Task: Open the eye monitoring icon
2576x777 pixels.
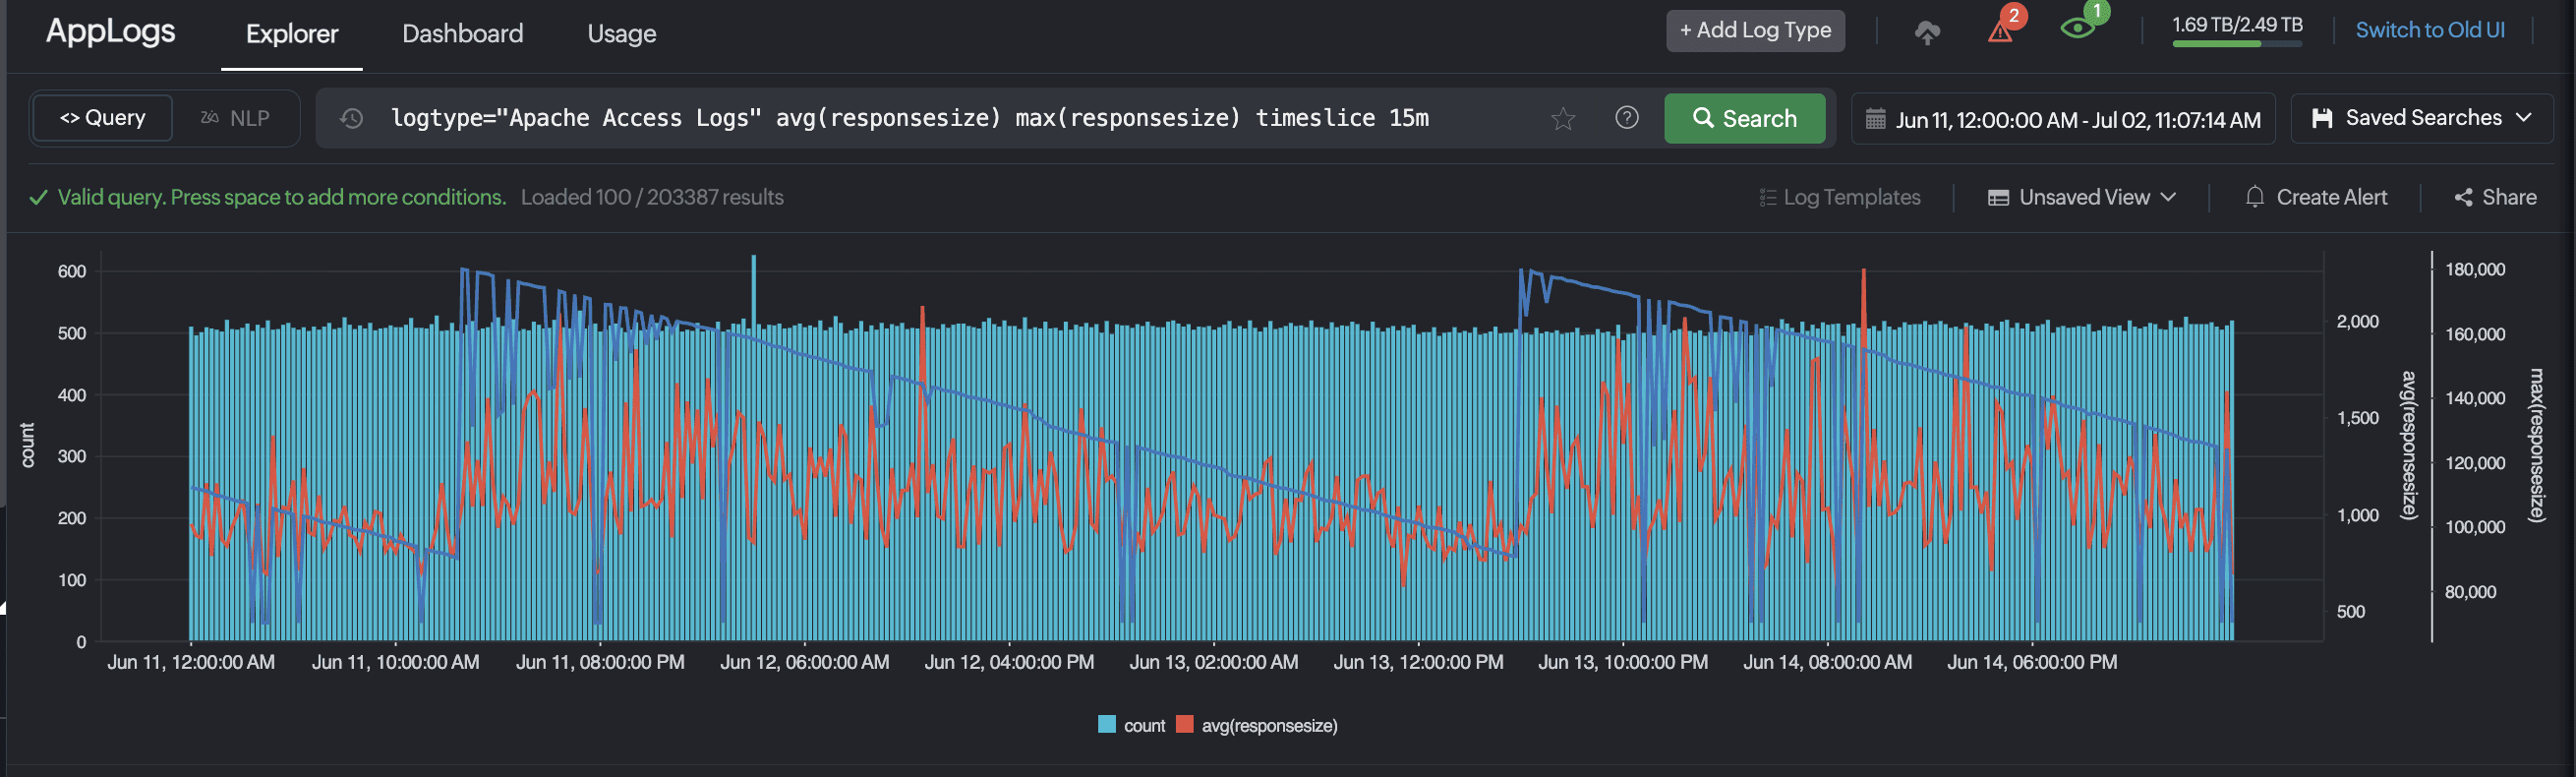Action: [2077, 29]
